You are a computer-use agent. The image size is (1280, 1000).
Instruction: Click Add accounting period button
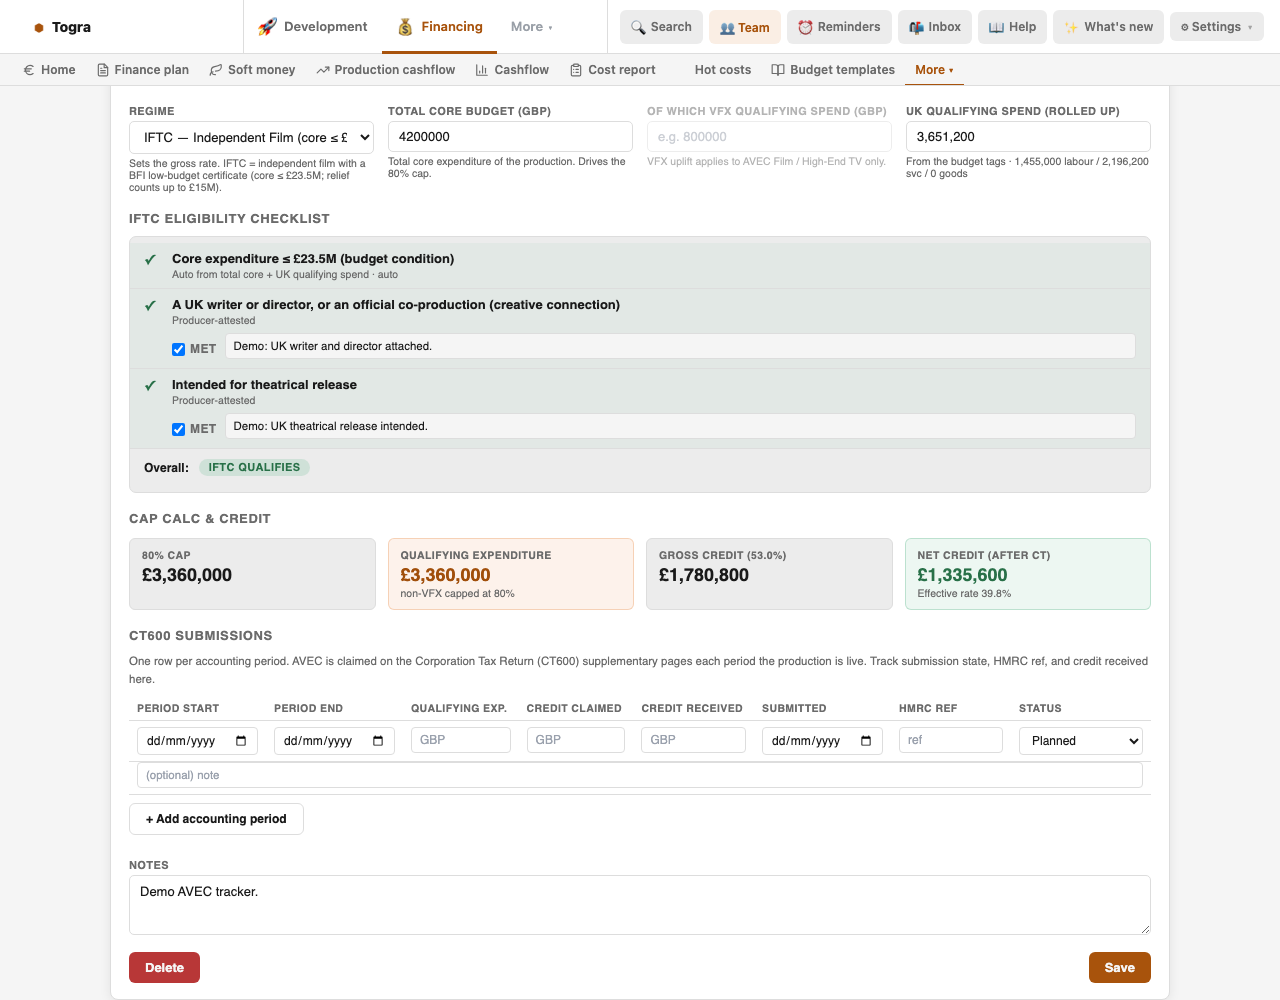tap(216, 819)
